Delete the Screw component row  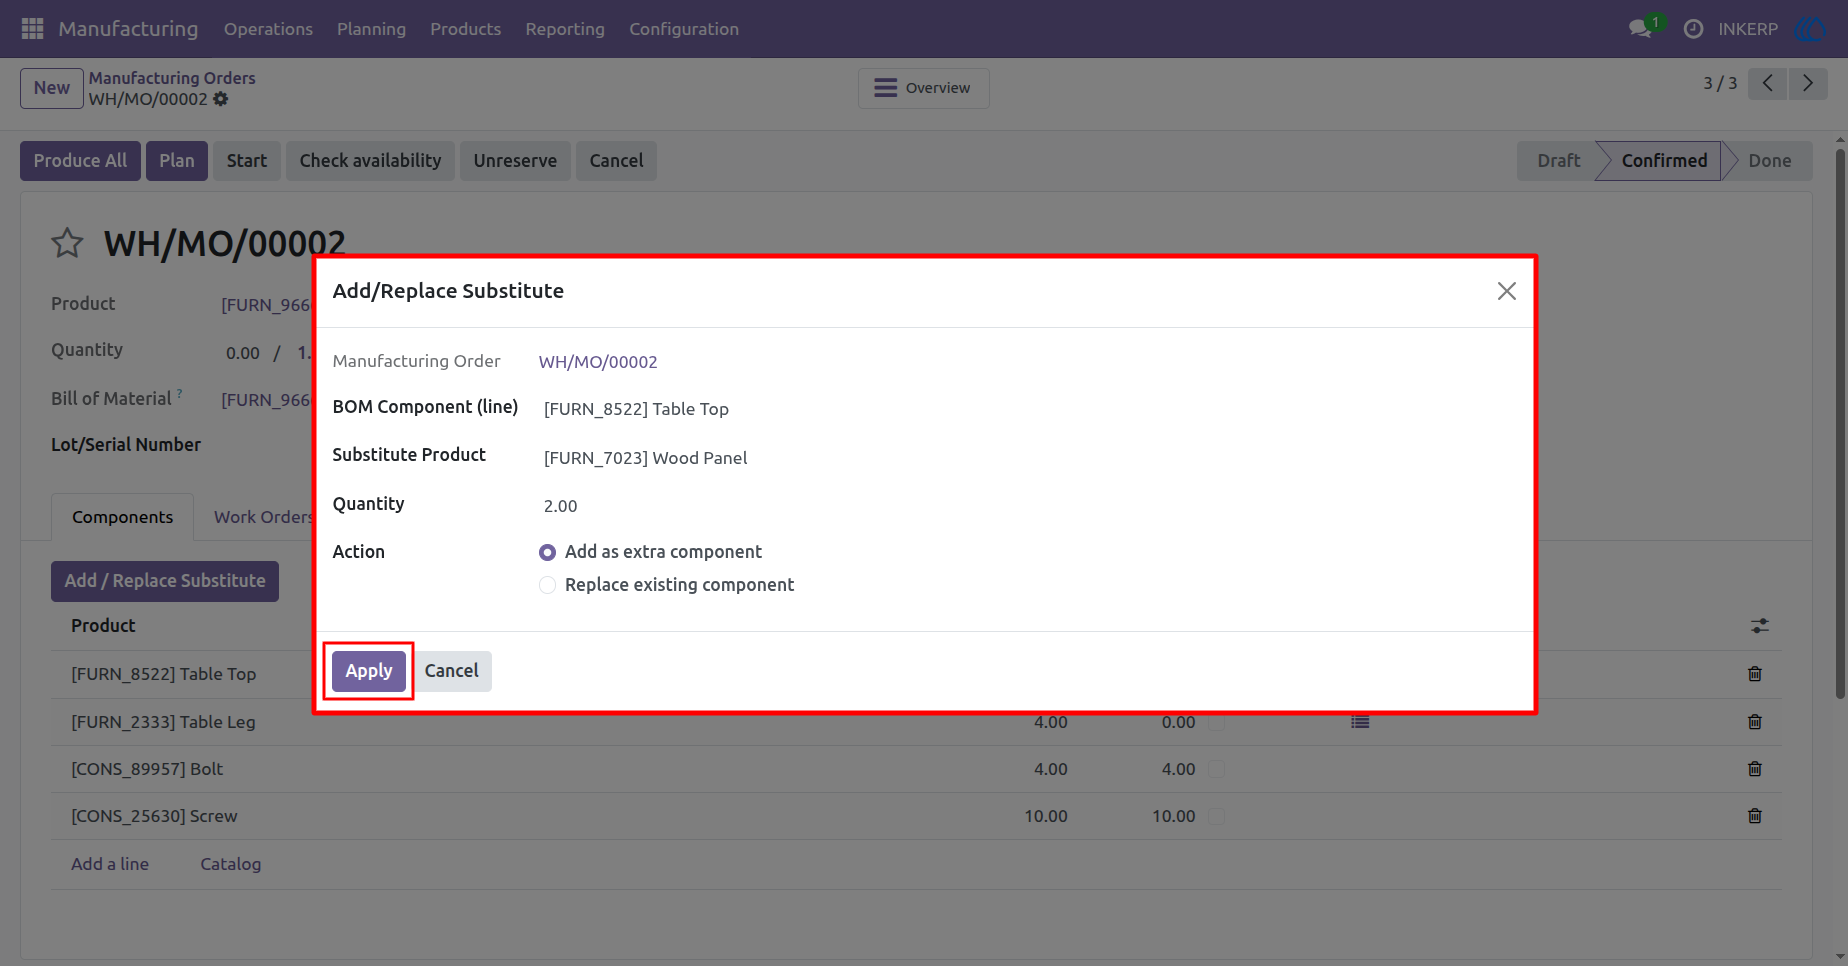[1755, 816]
